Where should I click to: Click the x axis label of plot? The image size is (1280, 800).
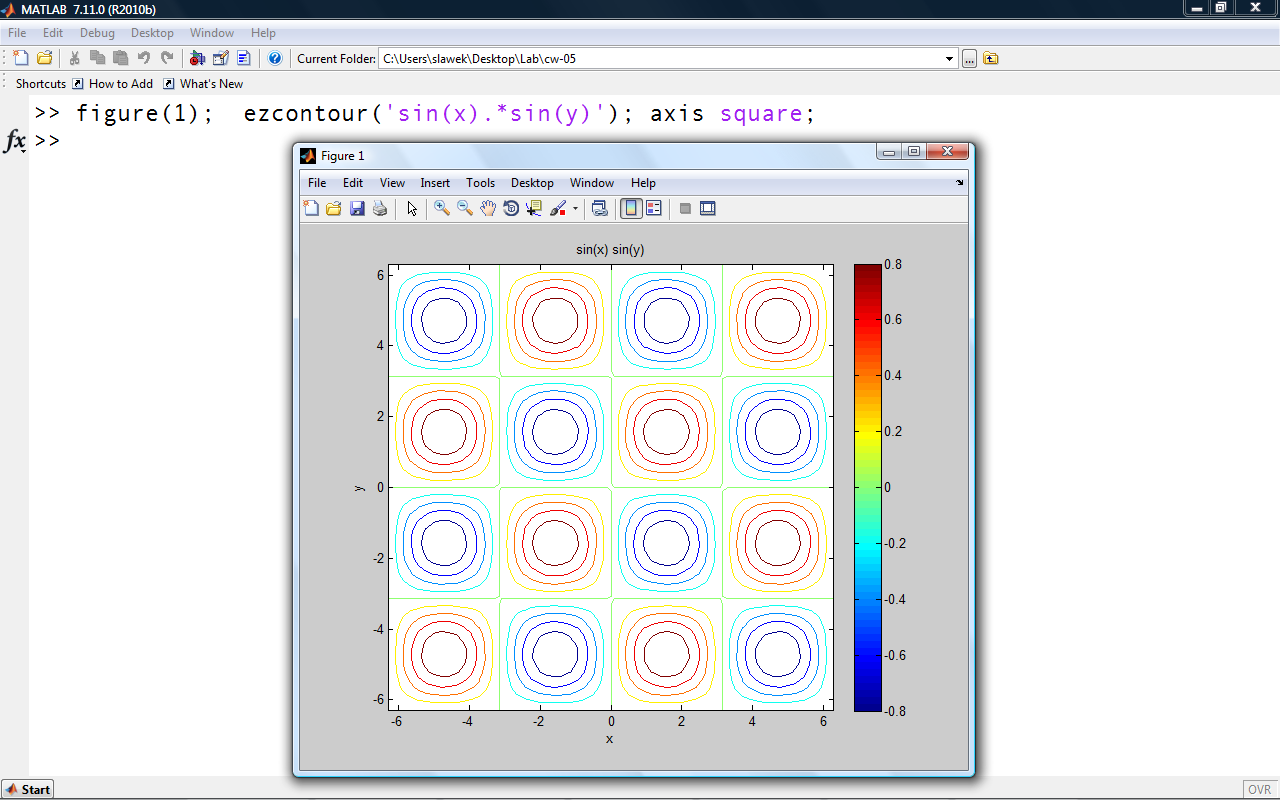pyautogui.click(x=609, y=739)
